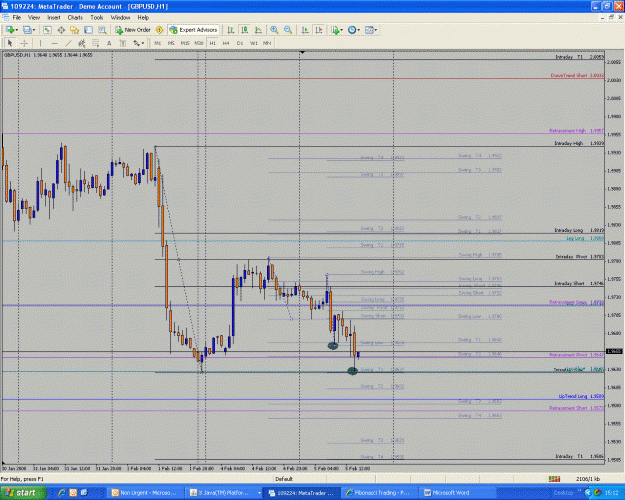Select the Cursor arrow tool

coord(10,43)
